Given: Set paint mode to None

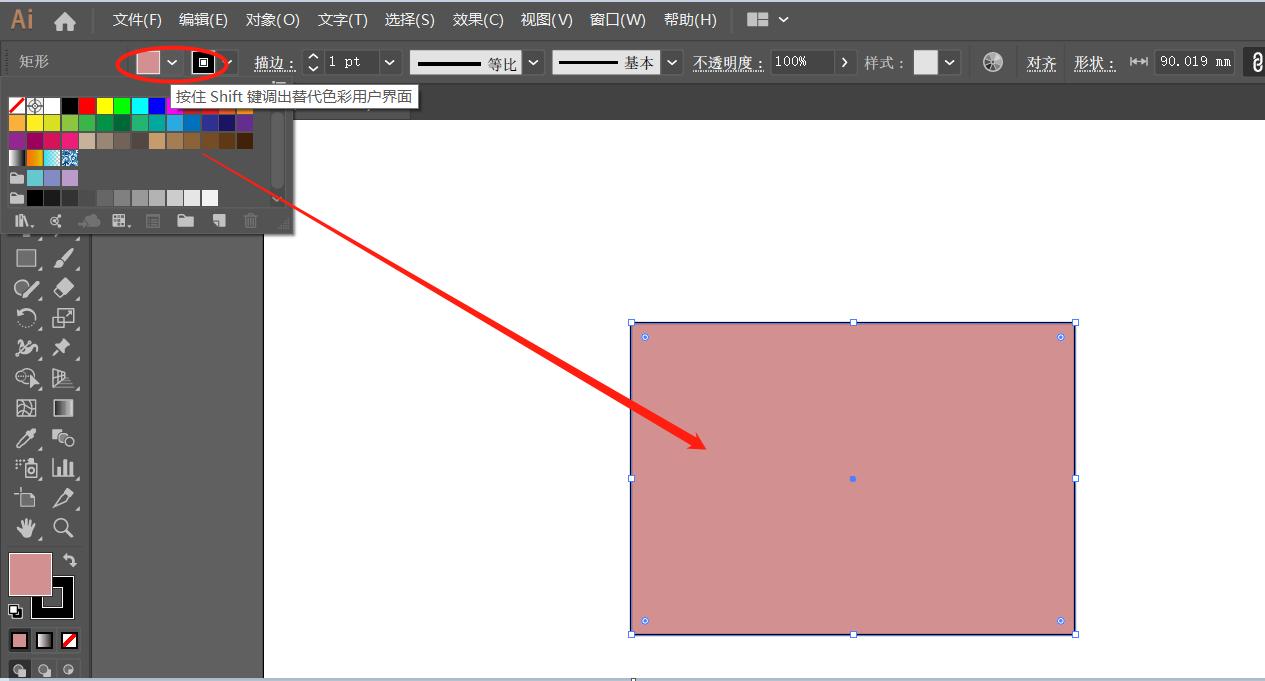Looking at the screenshot, I should (69, 640).
